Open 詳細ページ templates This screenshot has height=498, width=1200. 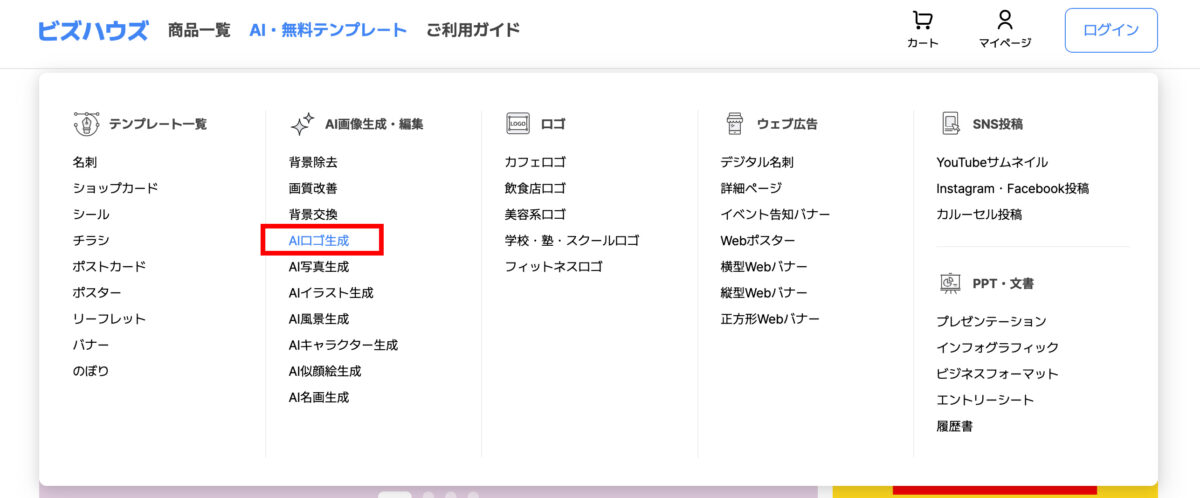coord(751,188)
